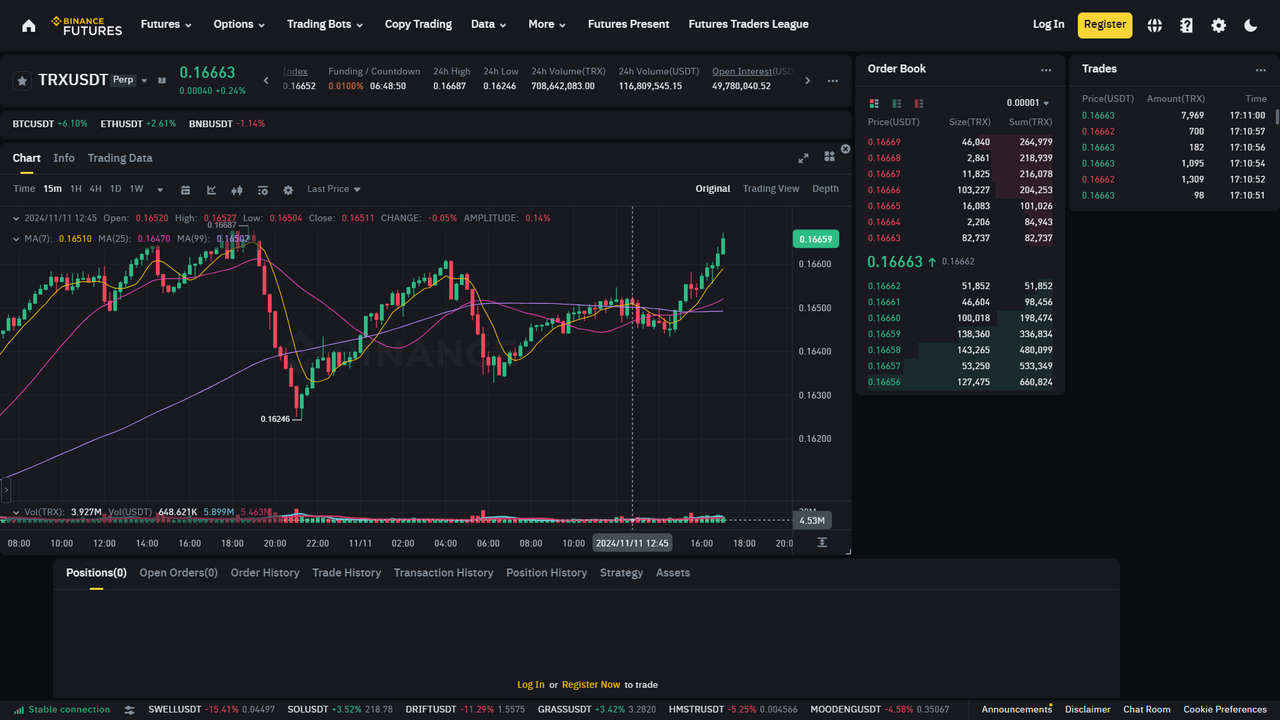Show only asks in order book
The height and width of the screenshot is (720, 1280).
[x=918, y=103]
